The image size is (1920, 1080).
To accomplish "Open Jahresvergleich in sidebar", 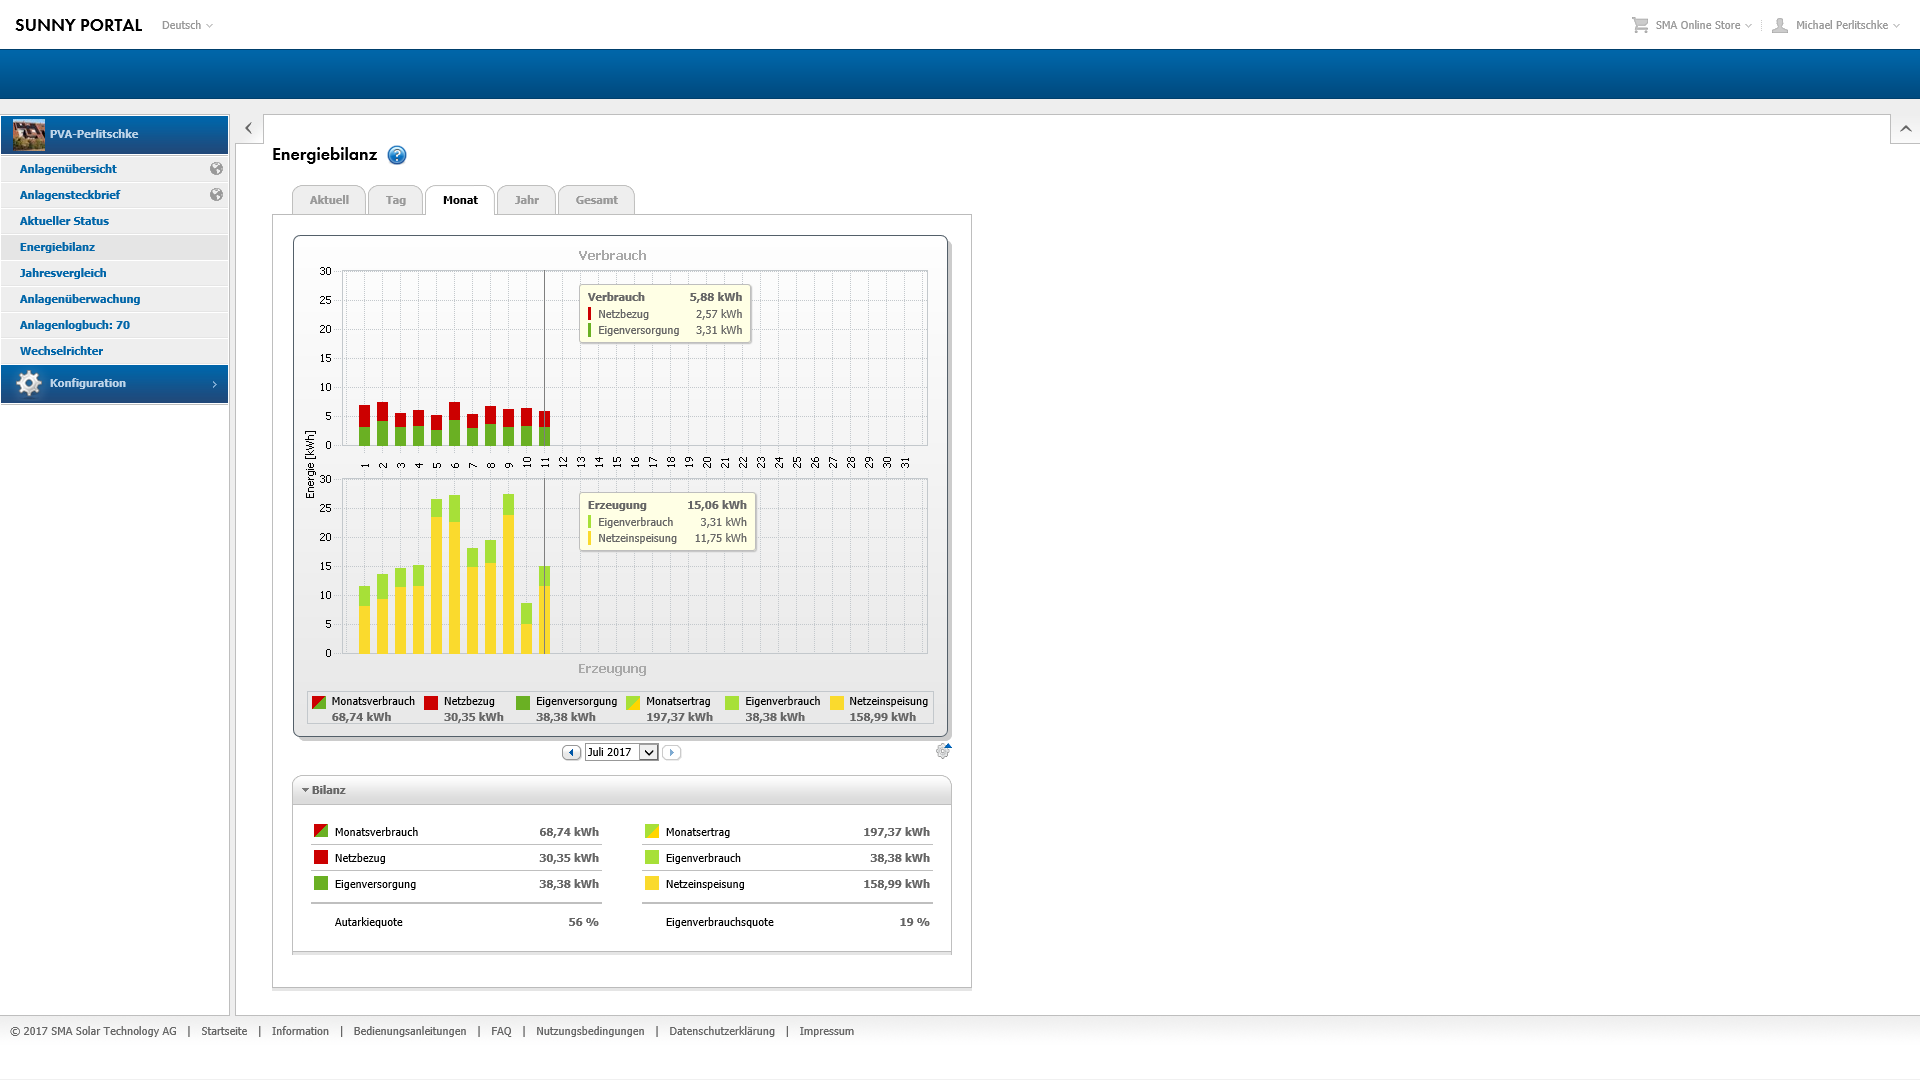I will point(63,273).
